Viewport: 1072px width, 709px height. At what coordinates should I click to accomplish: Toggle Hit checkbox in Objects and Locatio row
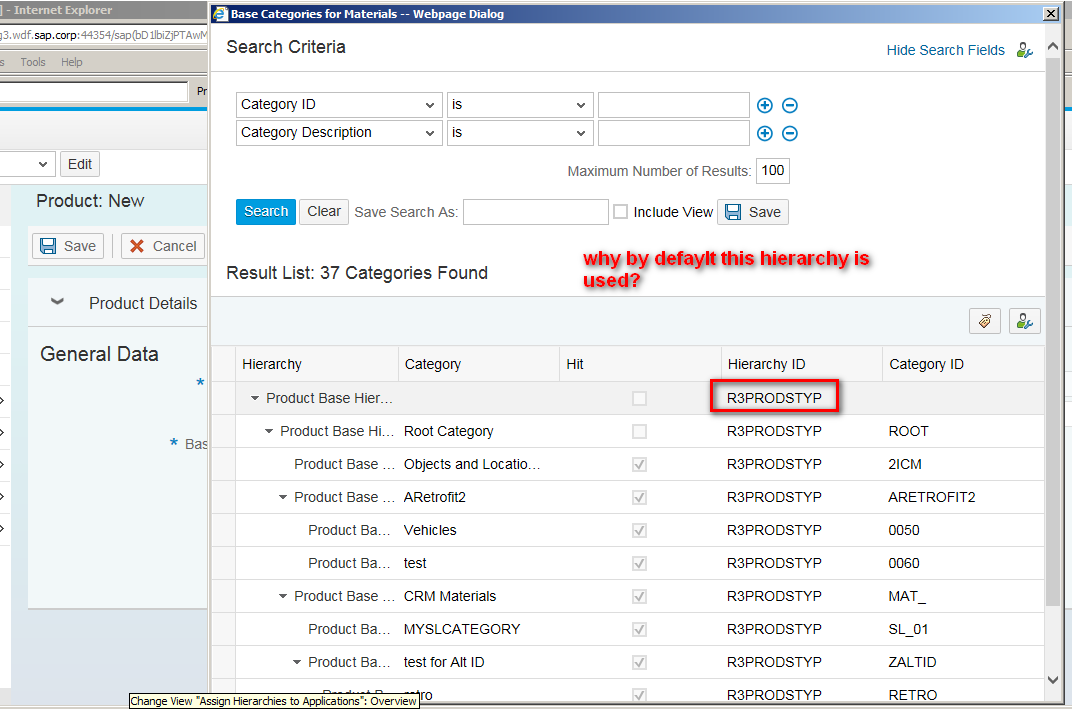pyautogui.click(x=639, y=464)
